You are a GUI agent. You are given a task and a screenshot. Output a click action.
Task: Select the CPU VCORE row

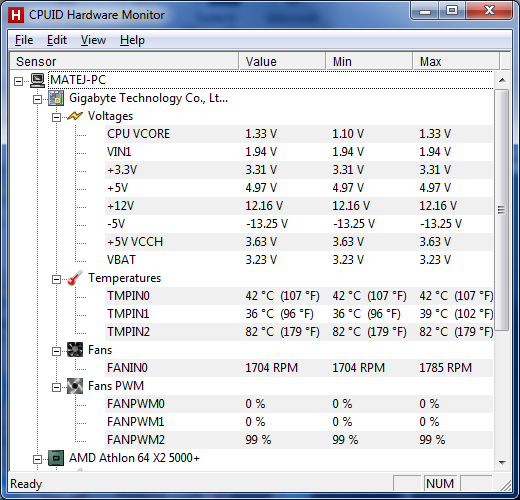click(299, 134)
